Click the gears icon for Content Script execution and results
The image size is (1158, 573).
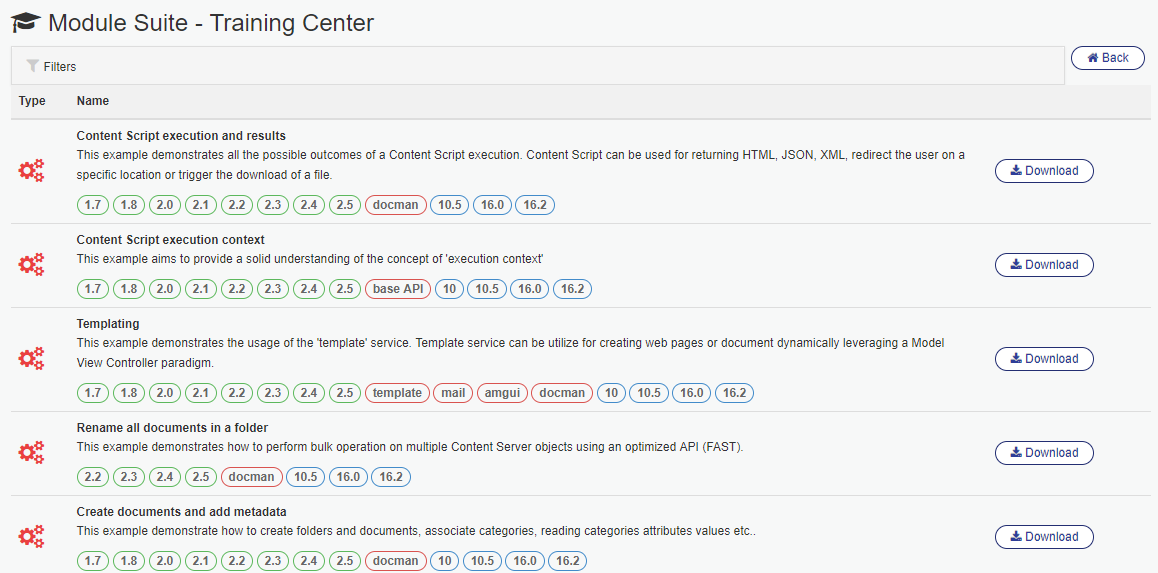click(32, 171)
